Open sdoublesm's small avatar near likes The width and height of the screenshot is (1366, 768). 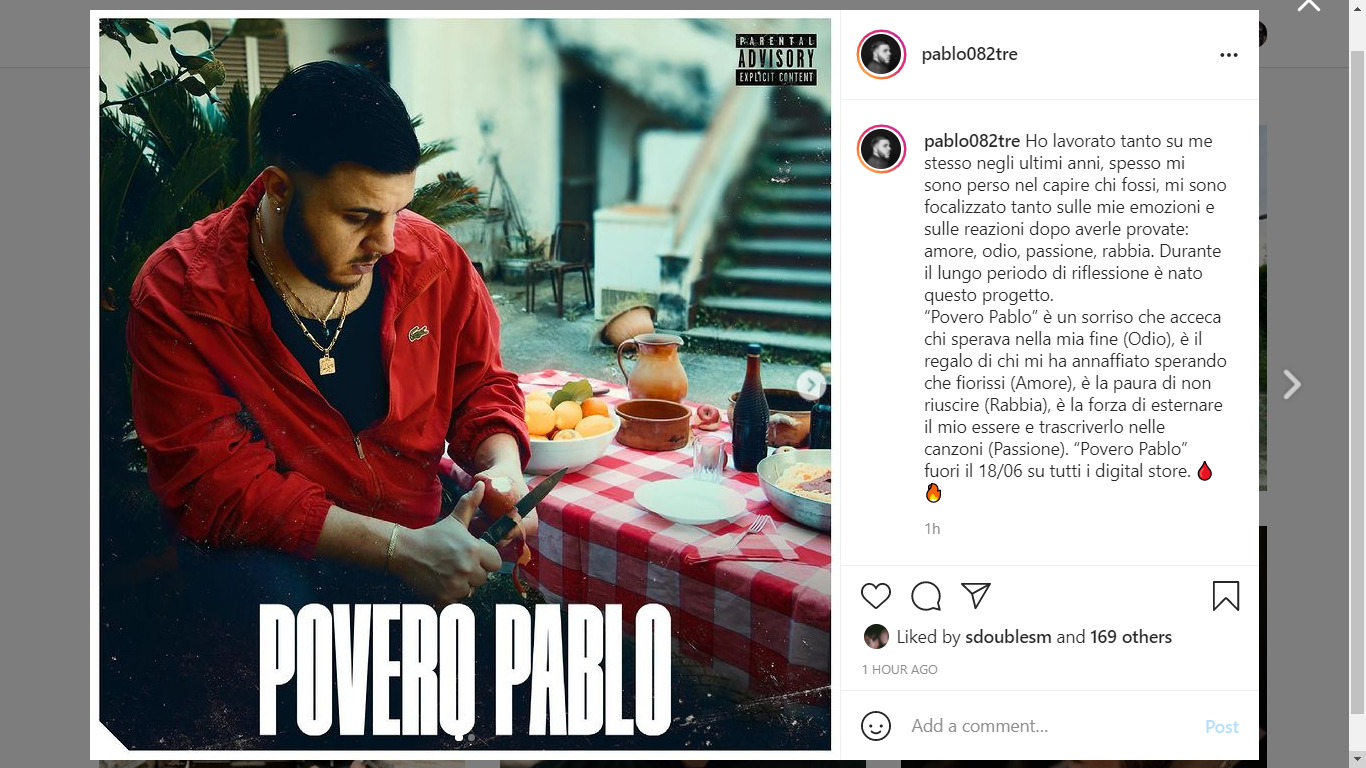click(x=876, y=637)
